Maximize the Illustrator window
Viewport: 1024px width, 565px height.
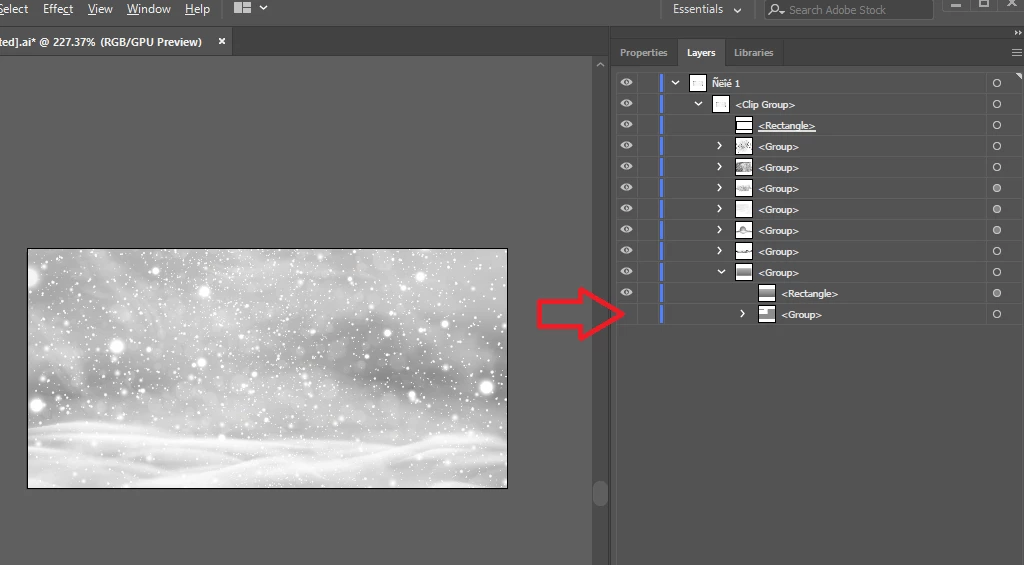(x=984, y=5)
